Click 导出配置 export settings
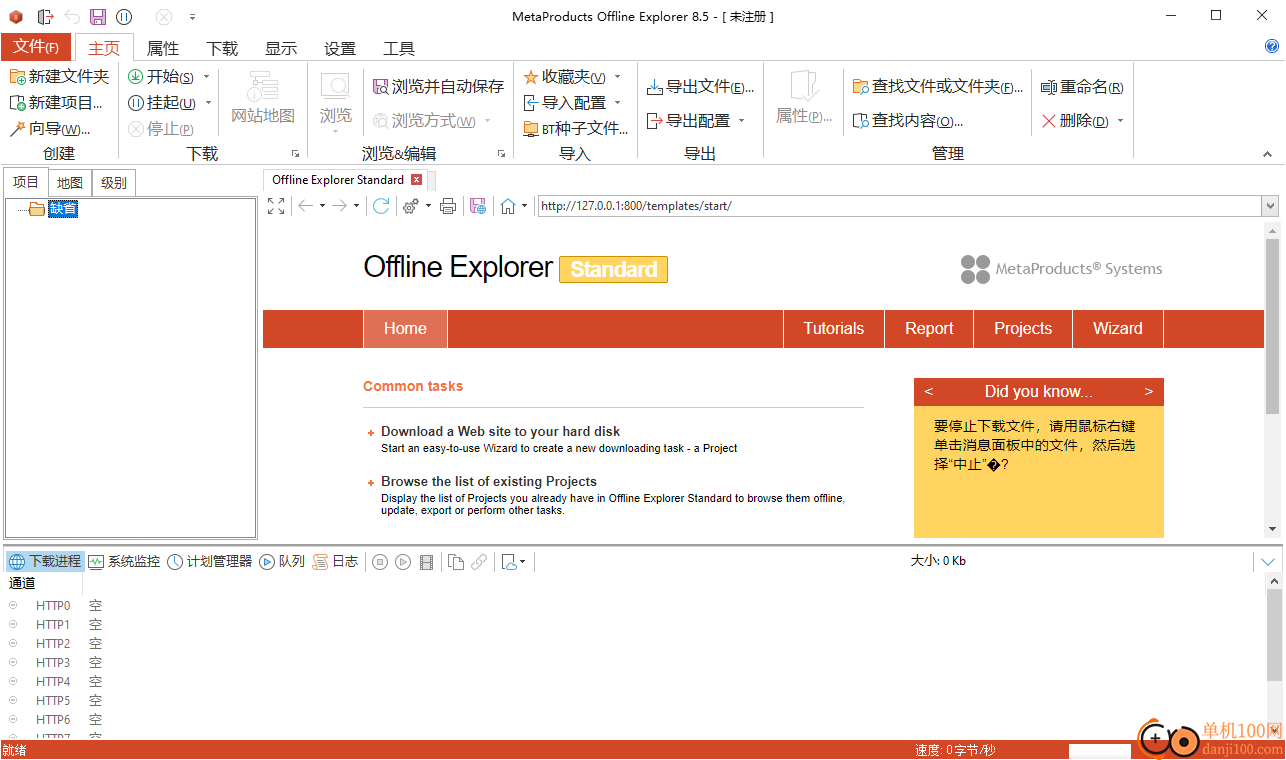This screenshot has width=1286, height=760. pos(688,121)
